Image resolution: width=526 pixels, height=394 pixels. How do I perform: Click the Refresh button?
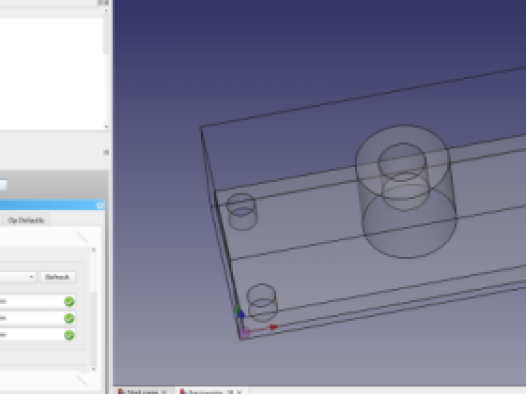(57, 277)
